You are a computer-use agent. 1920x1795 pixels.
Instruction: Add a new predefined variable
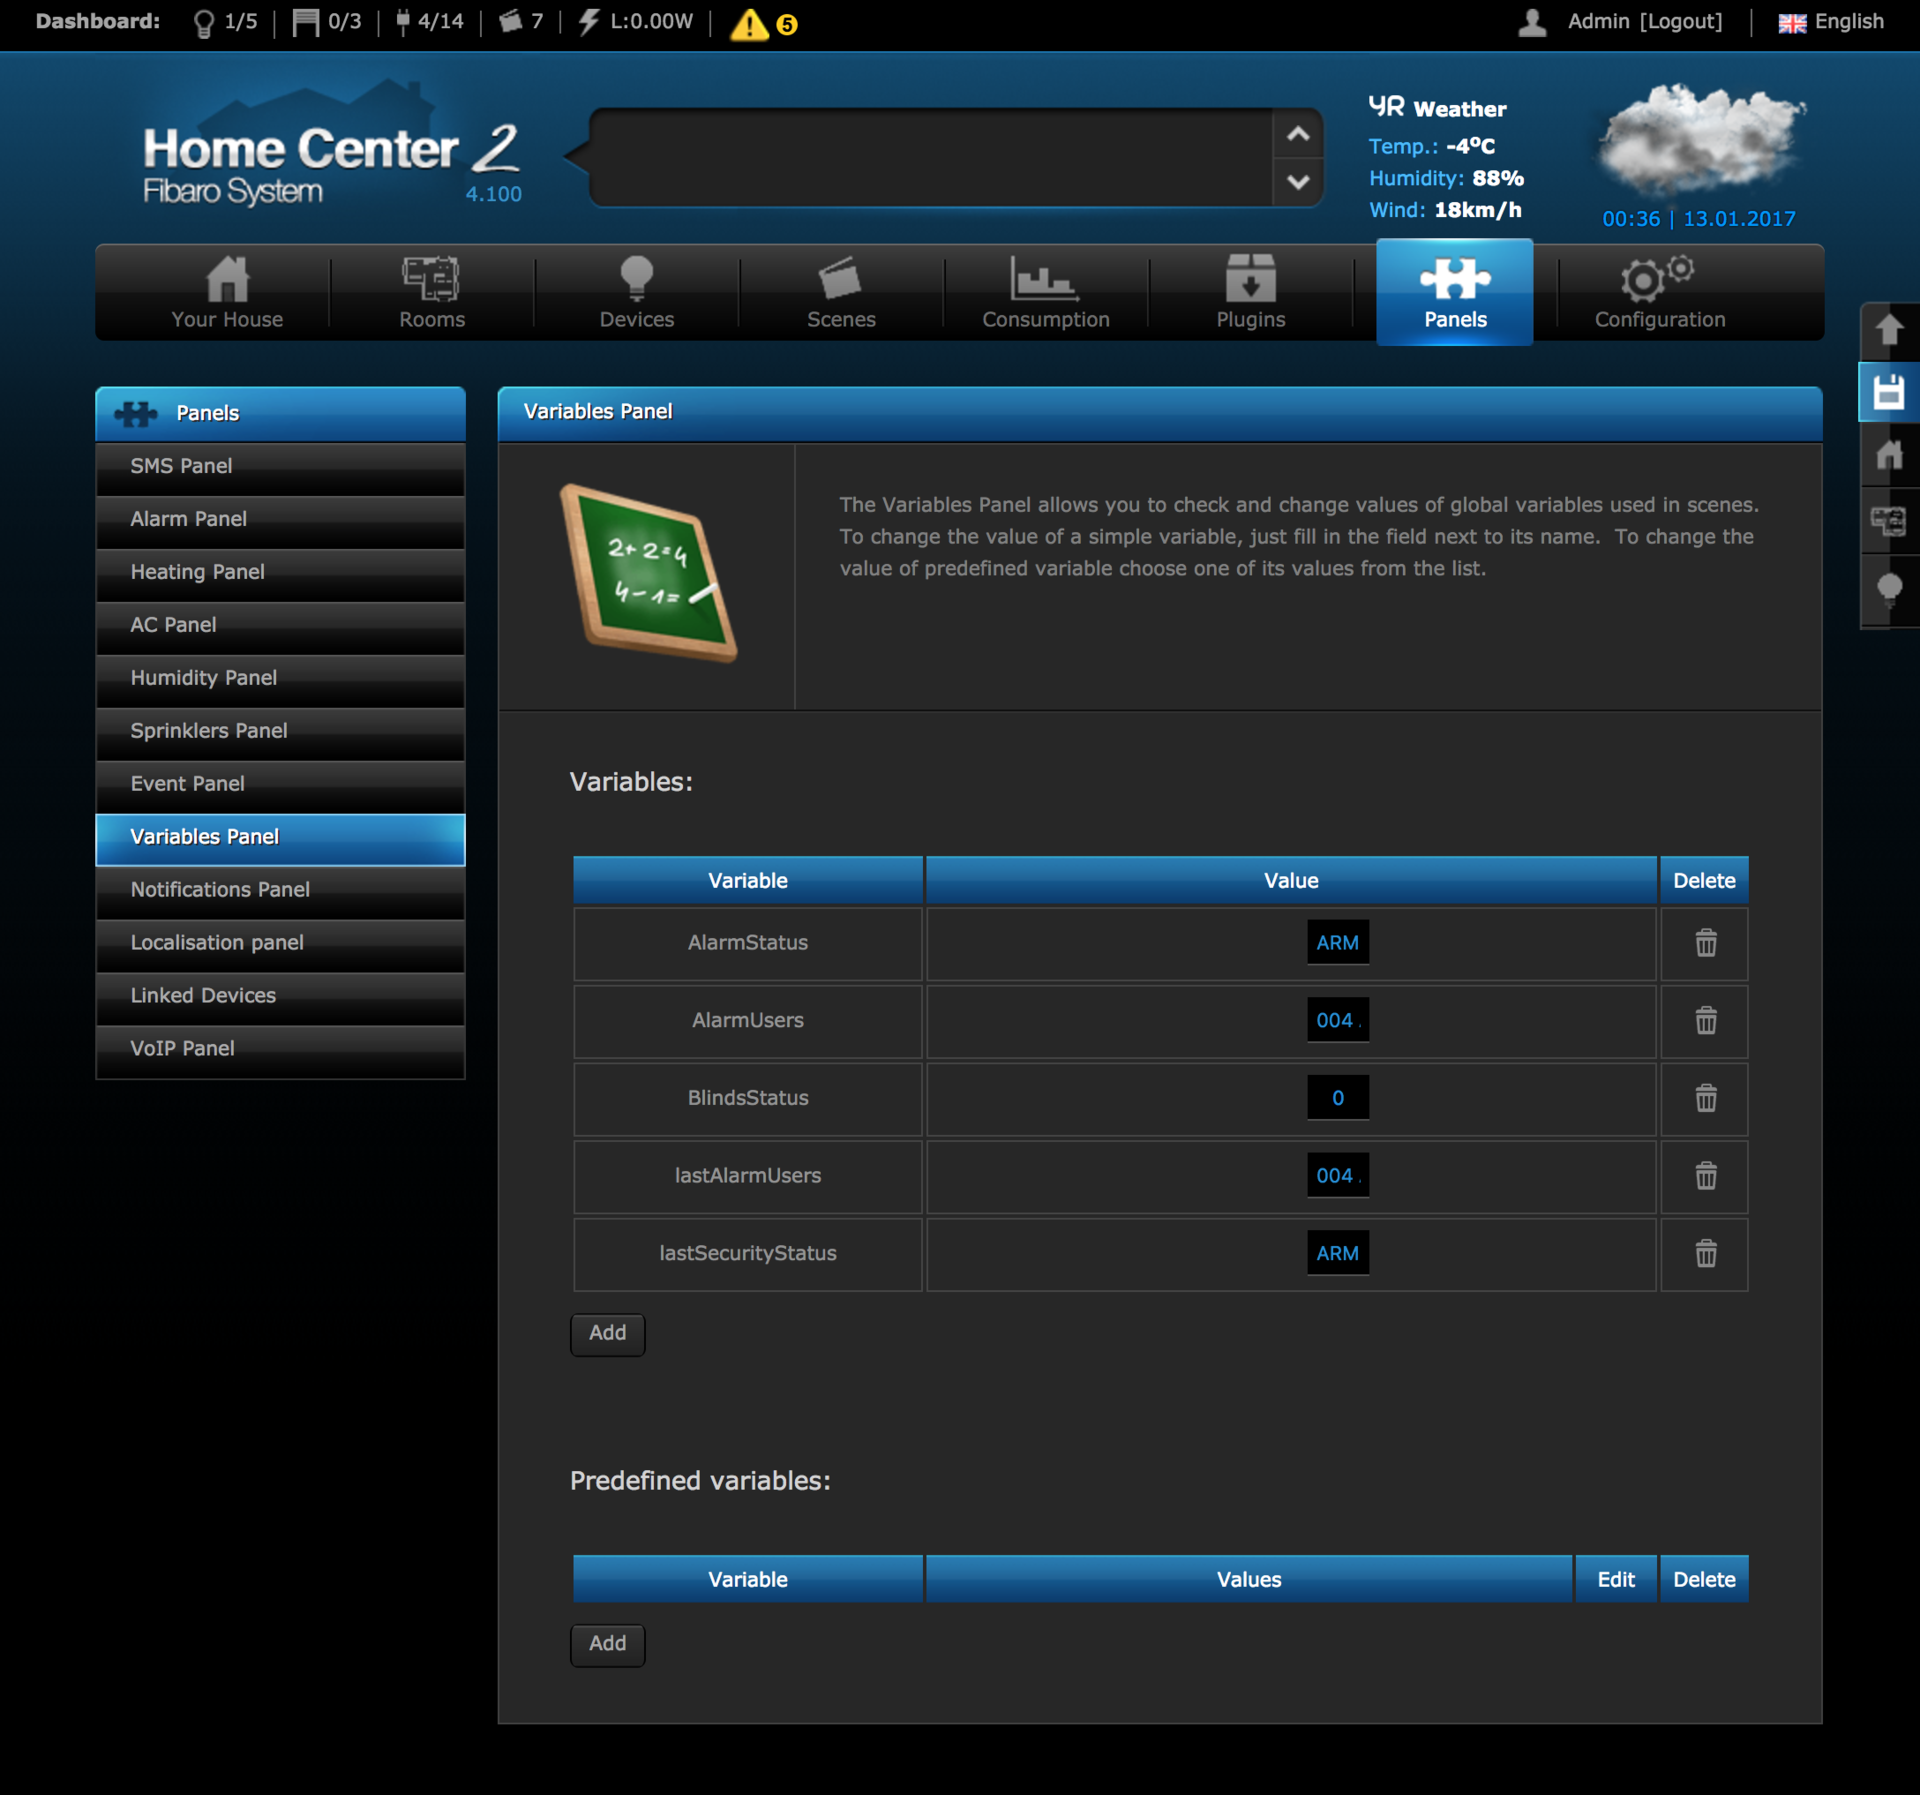607,1643
